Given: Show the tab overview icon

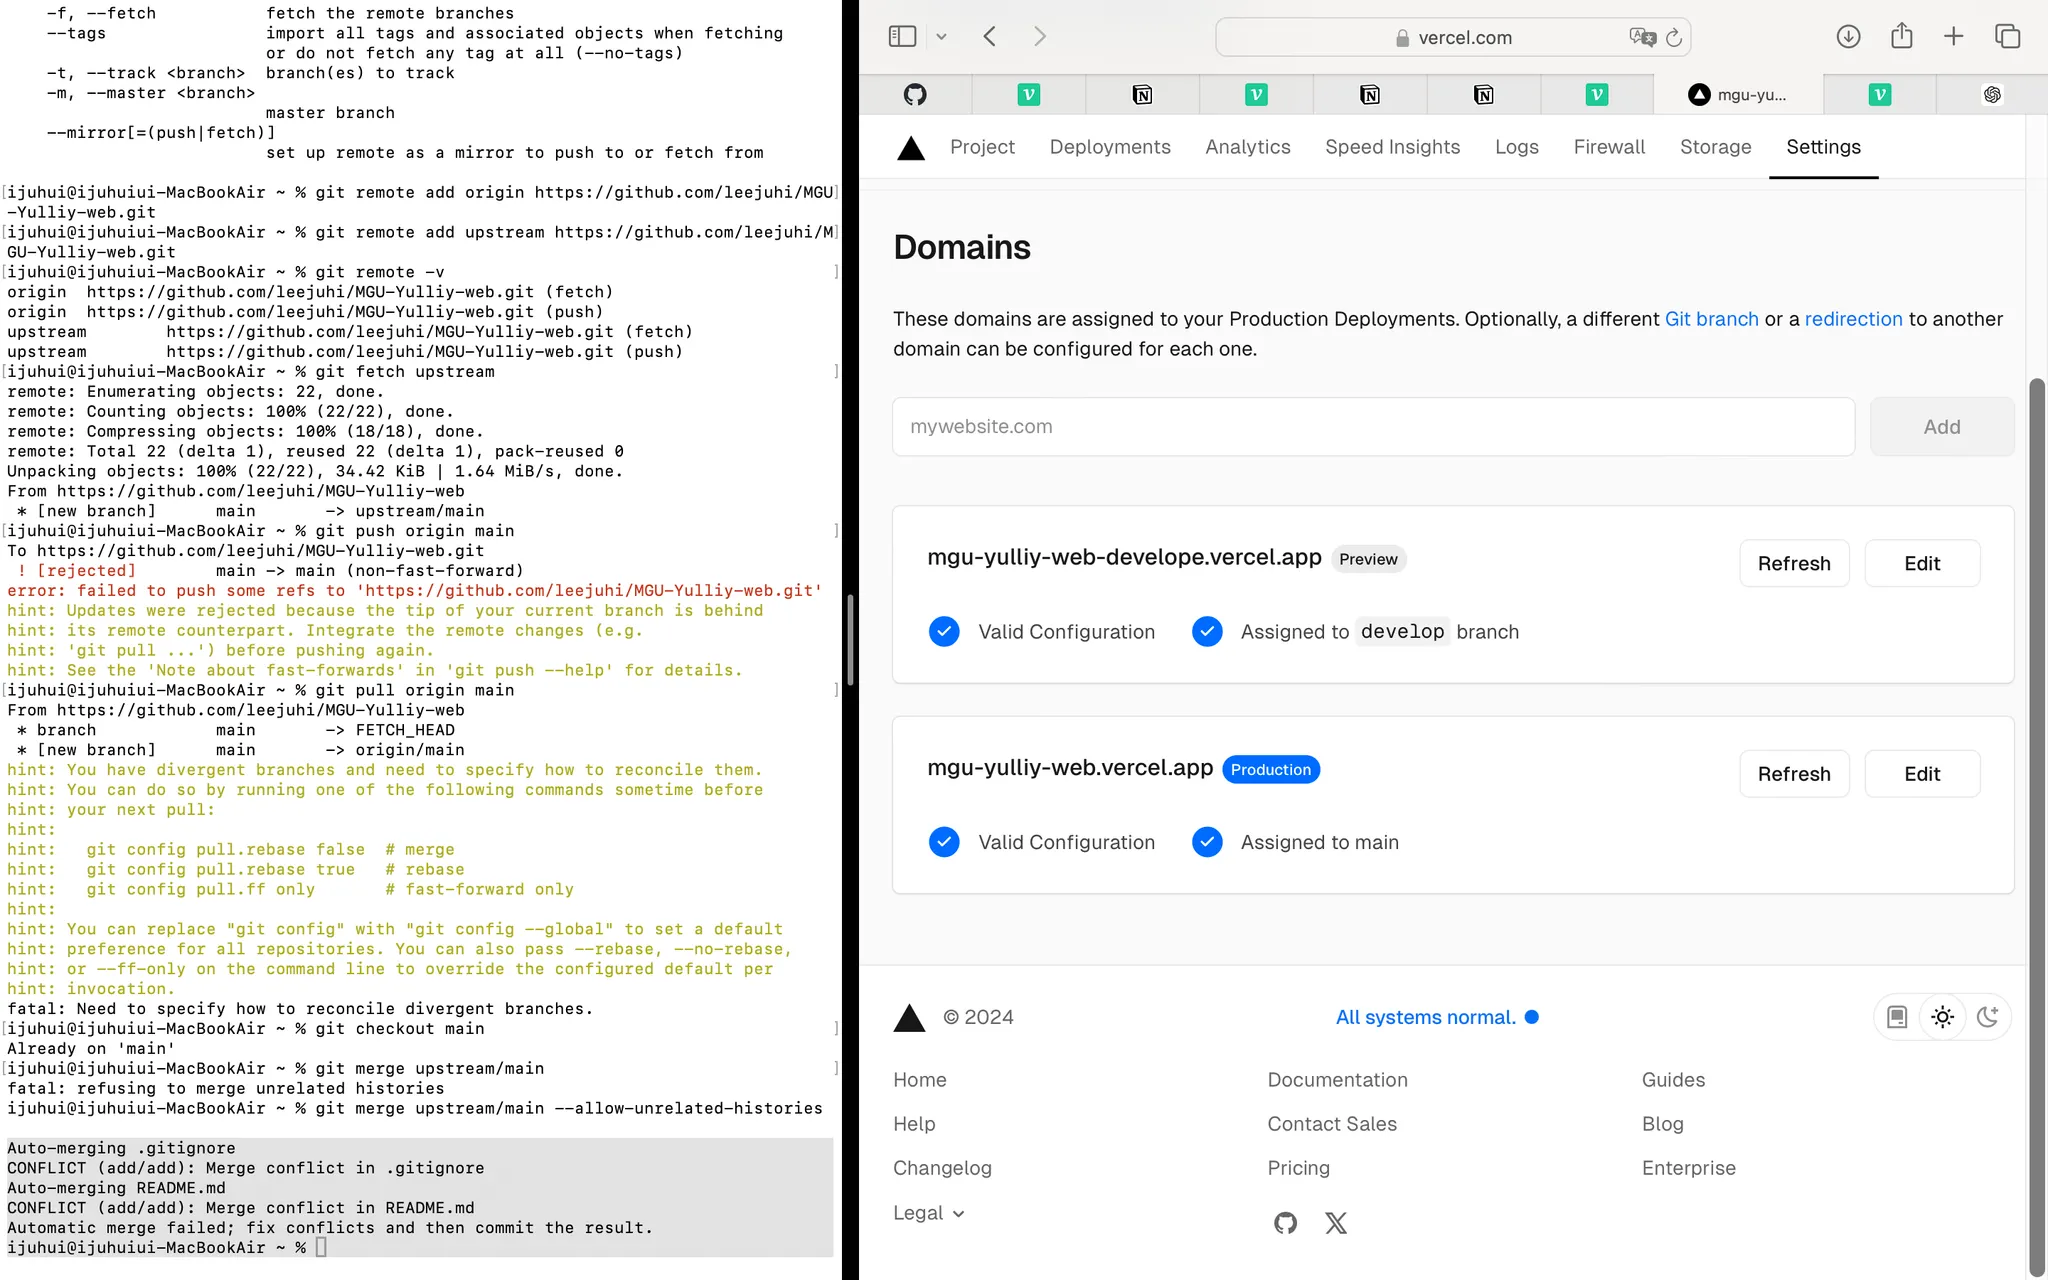Looking at the screenshot, I should [2007, 37].
